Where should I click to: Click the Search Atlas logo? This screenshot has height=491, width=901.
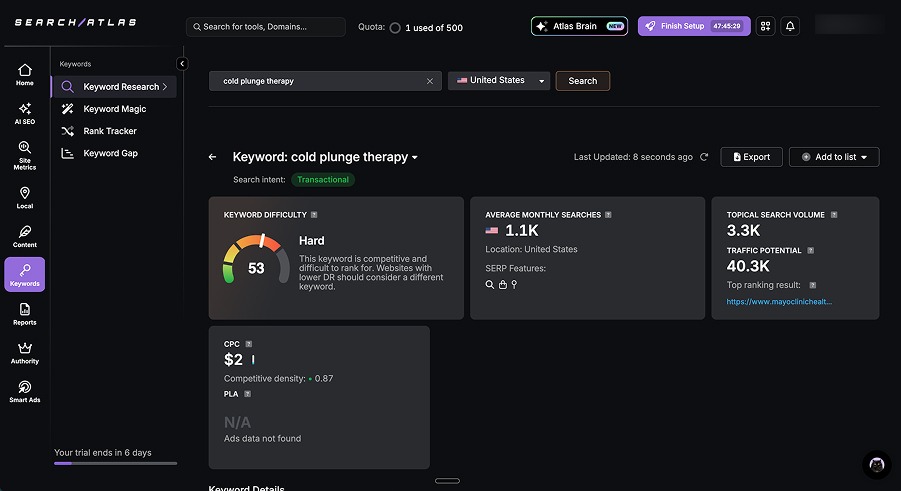[75, 22]
